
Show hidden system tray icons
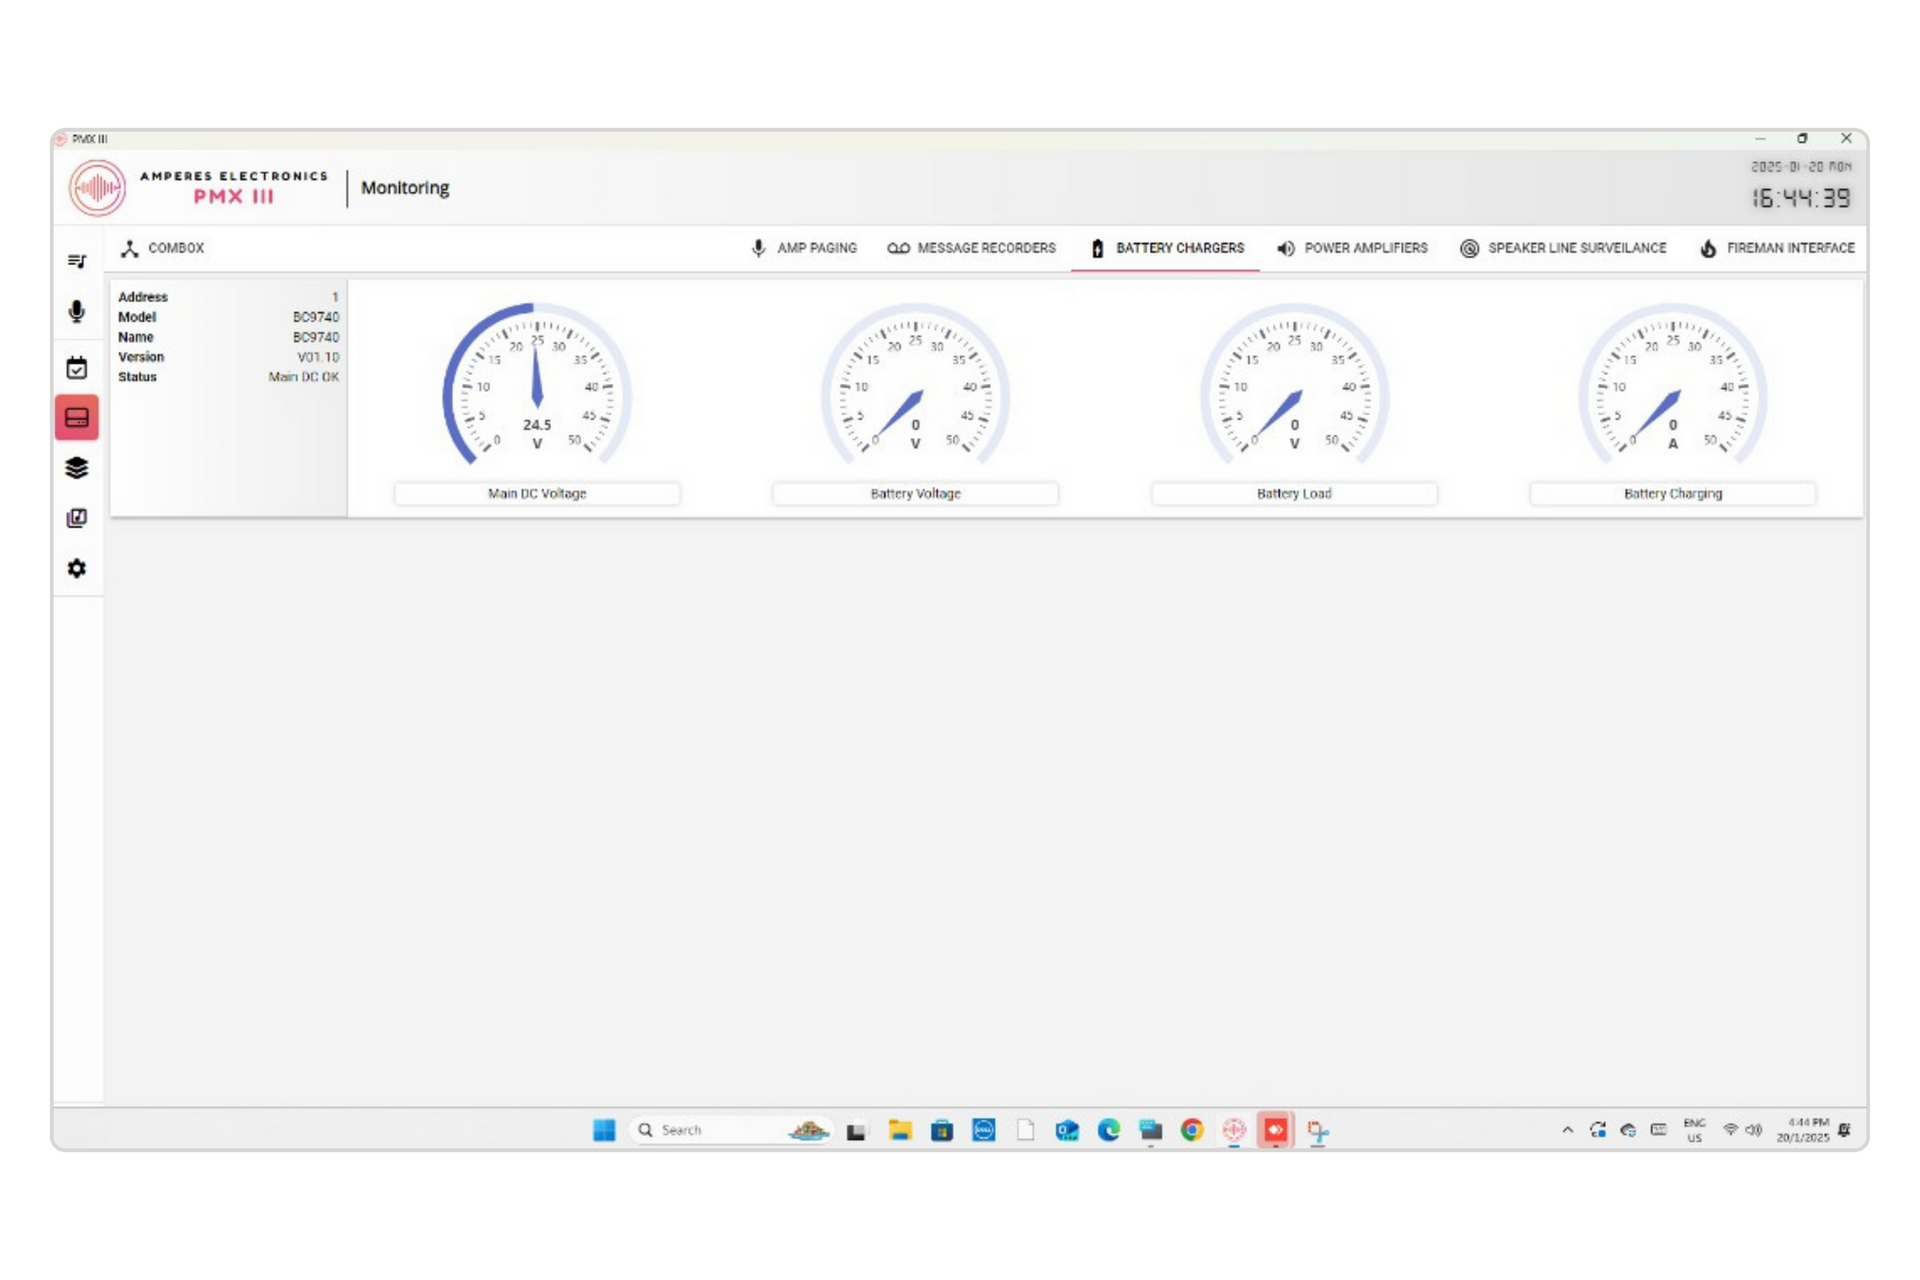pos(1567,1130)
